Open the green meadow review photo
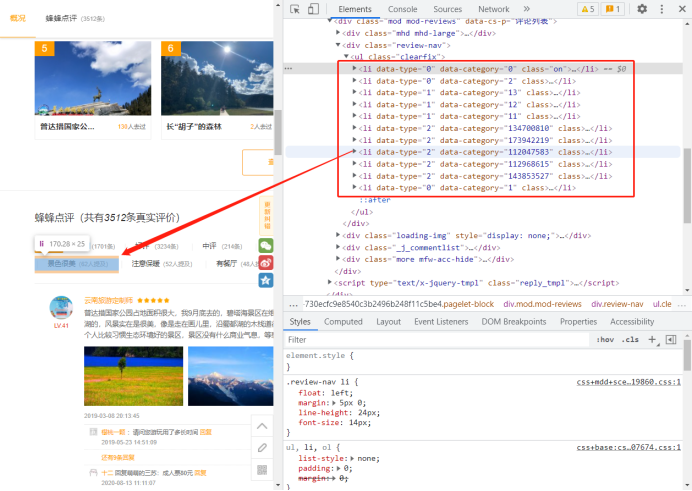This screenshot has width=692, height=491. [x=133, y=376]
